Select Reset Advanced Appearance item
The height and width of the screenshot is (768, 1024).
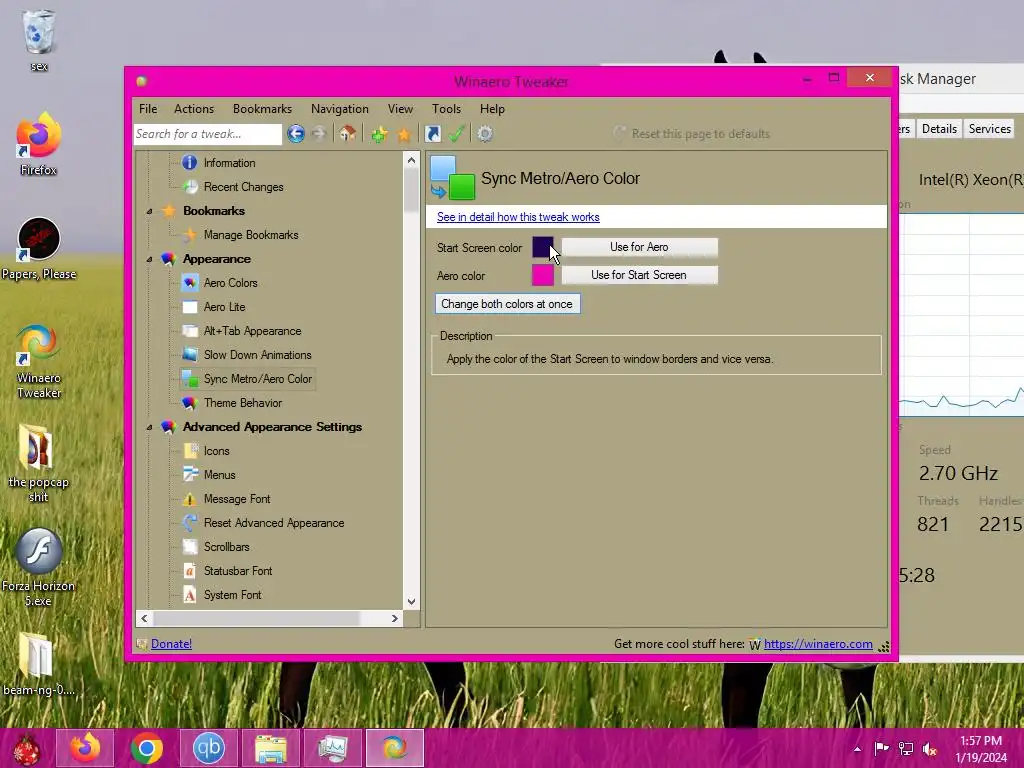pyautogui.click(x=274, y=523)
